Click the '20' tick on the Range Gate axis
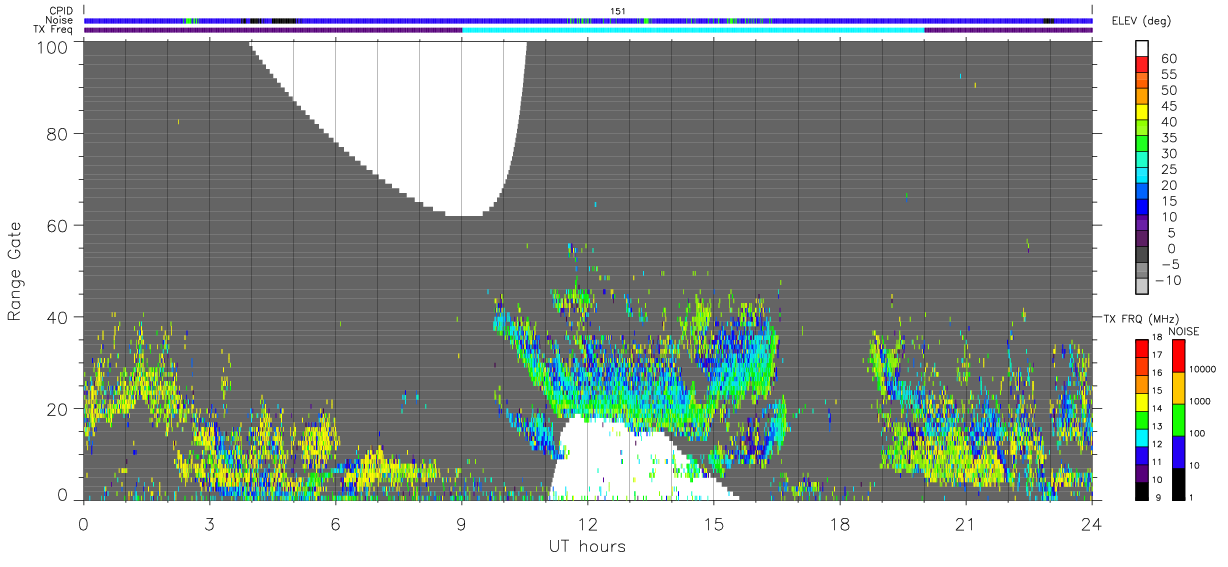The height and width of the screenshot is (567, 1228). click(x=58, y=409)
